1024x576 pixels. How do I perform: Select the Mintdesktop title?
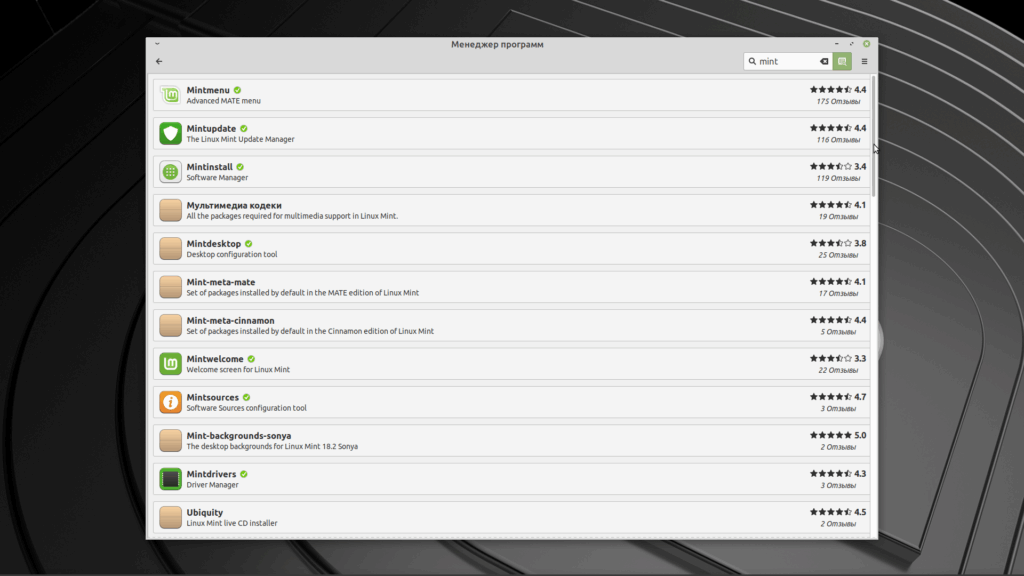click(x=214, y=244)
